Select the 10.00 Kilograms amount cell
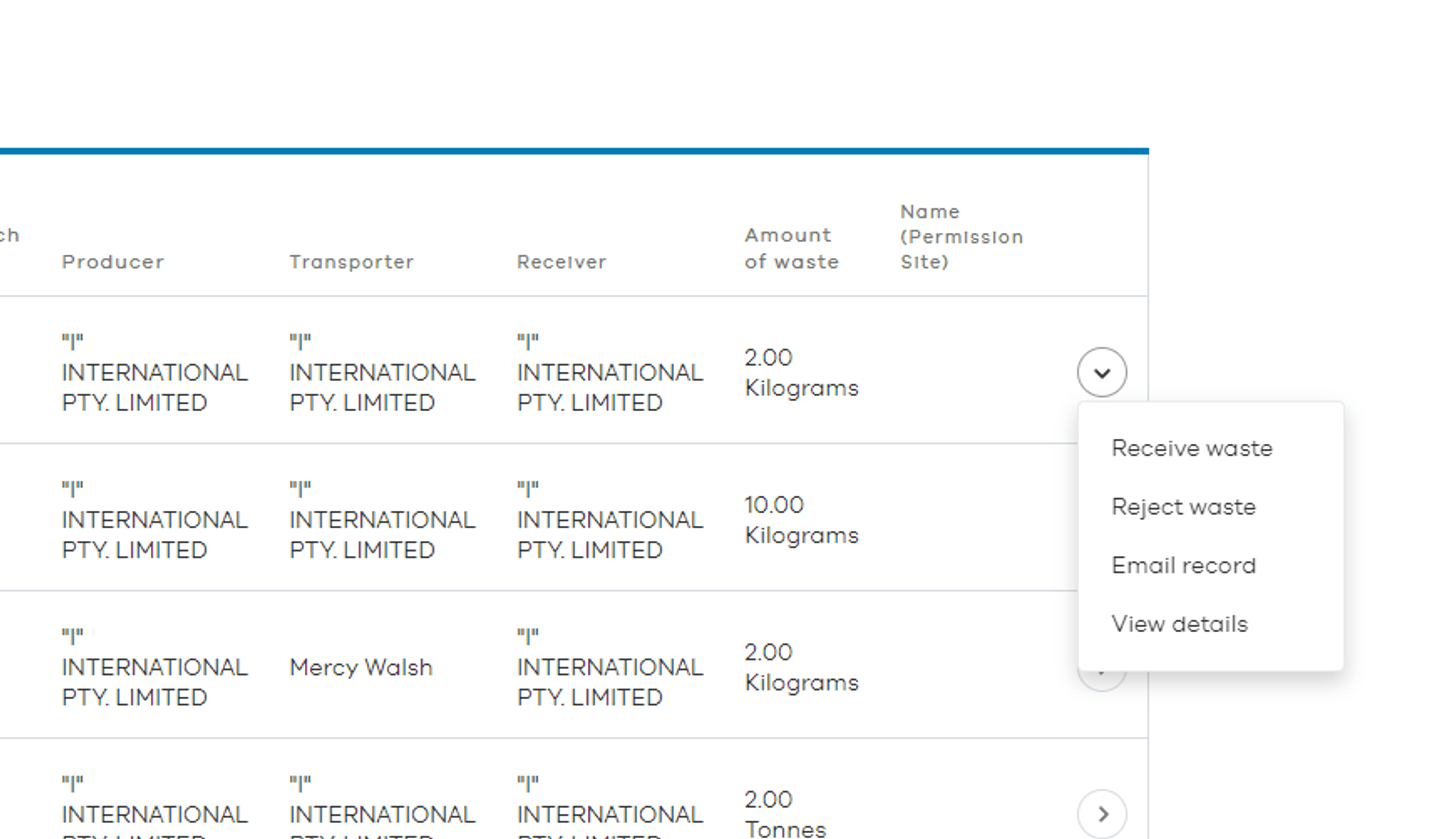The image size is (1440, 839). pyautogui.click(x=801, y=520)
